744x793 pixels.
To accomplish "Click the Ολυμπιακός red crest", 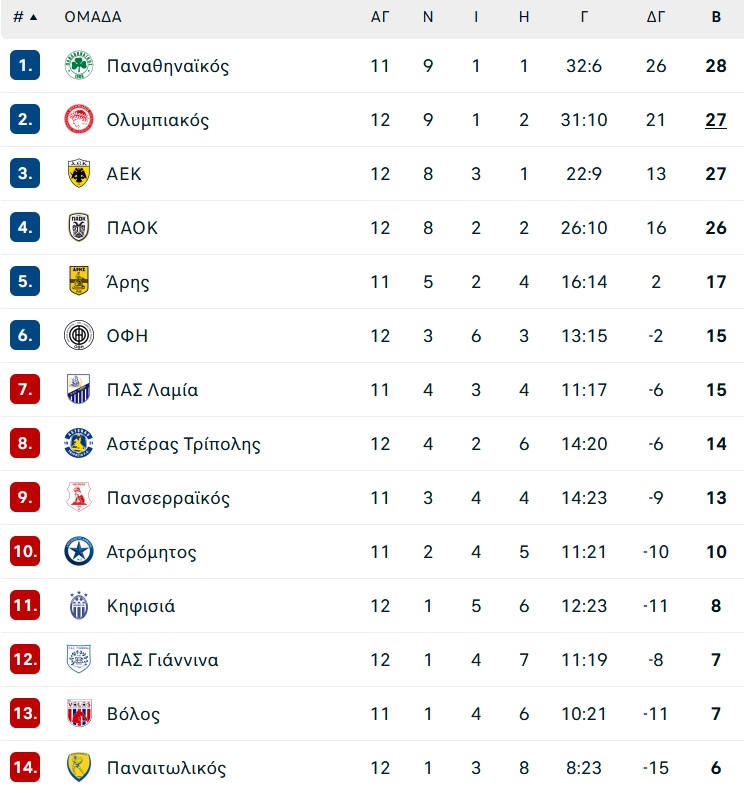I will (x=79, y=119).
